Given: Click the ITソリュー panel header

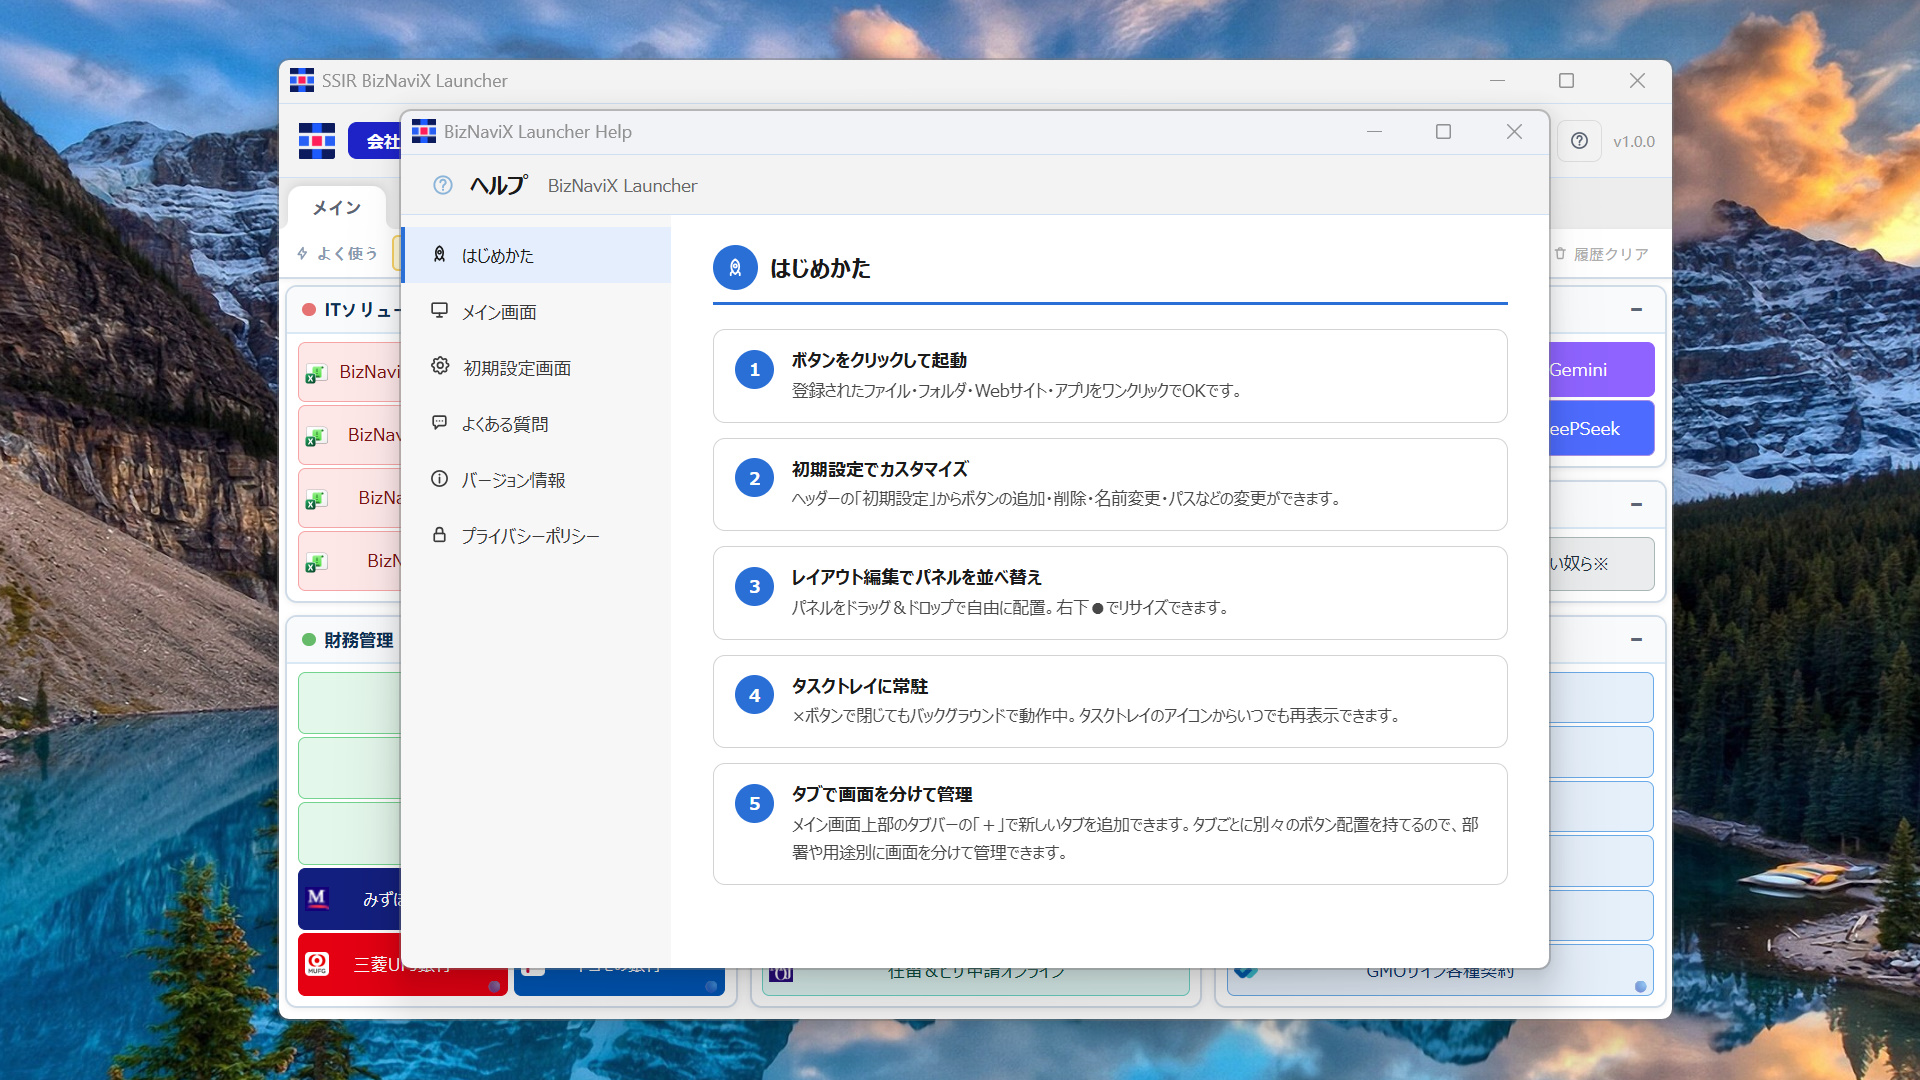Looking at the screenshot, I should click(345, 310).
